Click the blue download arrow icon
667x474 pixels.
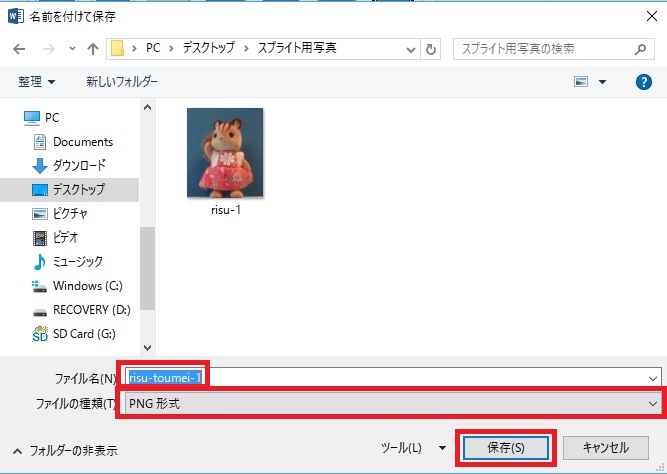[40, 166]
